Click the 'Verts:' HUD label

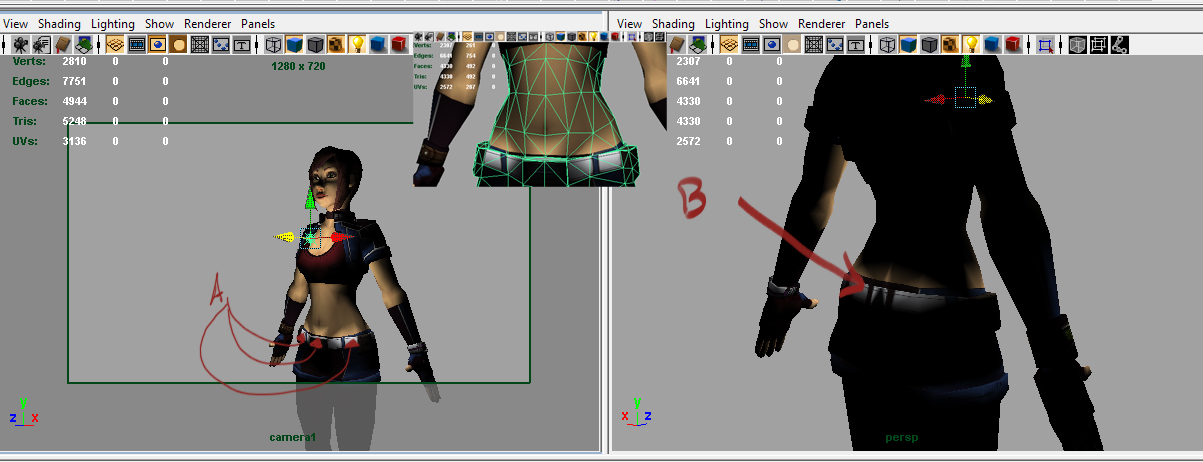pyautogui.click(x=29, y=61)
